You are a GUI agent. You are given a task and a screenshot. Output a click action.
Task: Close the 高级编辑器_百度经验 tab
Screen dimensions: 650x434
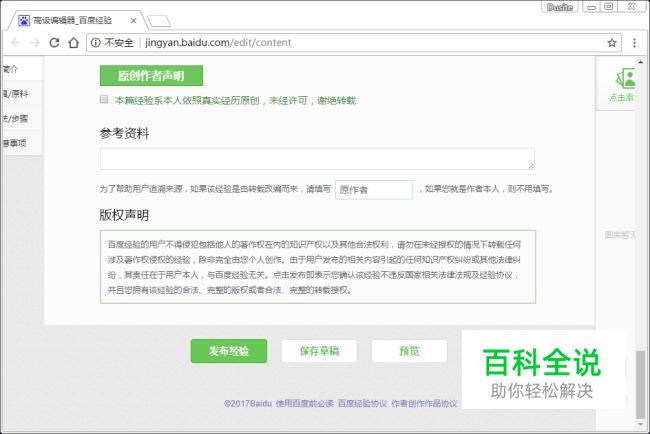pyautogui.click(x=133, y=21)
